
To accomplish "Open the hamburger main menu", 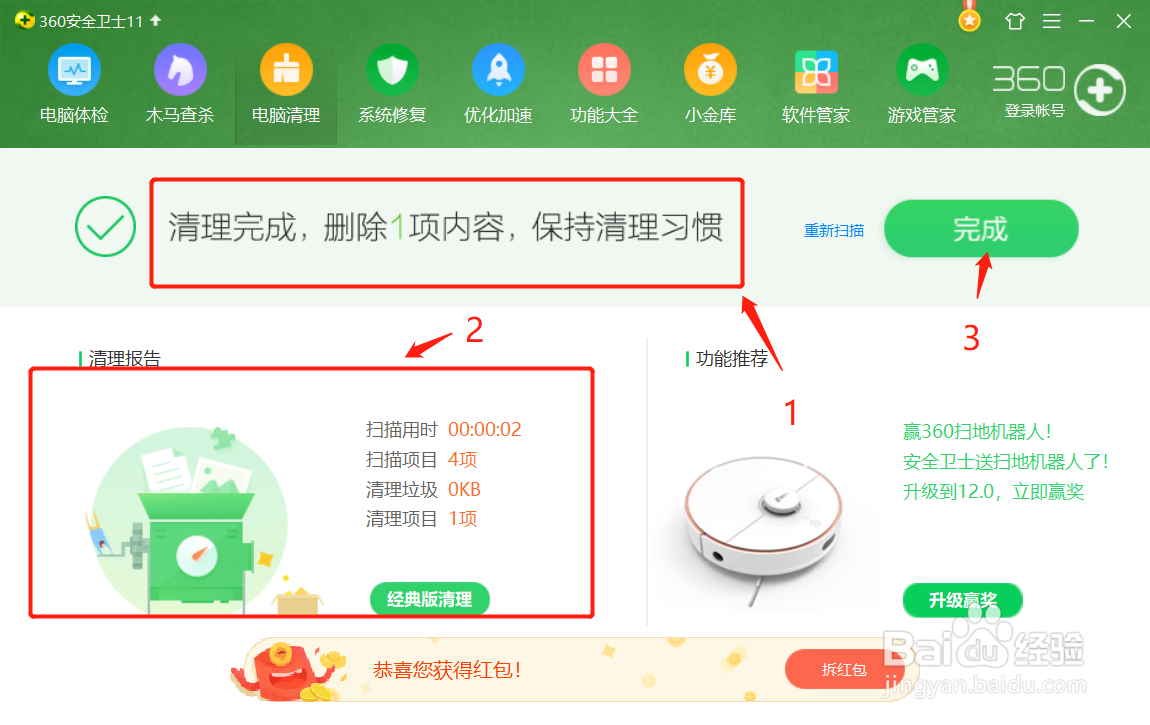I will [x=1052, y=21].
